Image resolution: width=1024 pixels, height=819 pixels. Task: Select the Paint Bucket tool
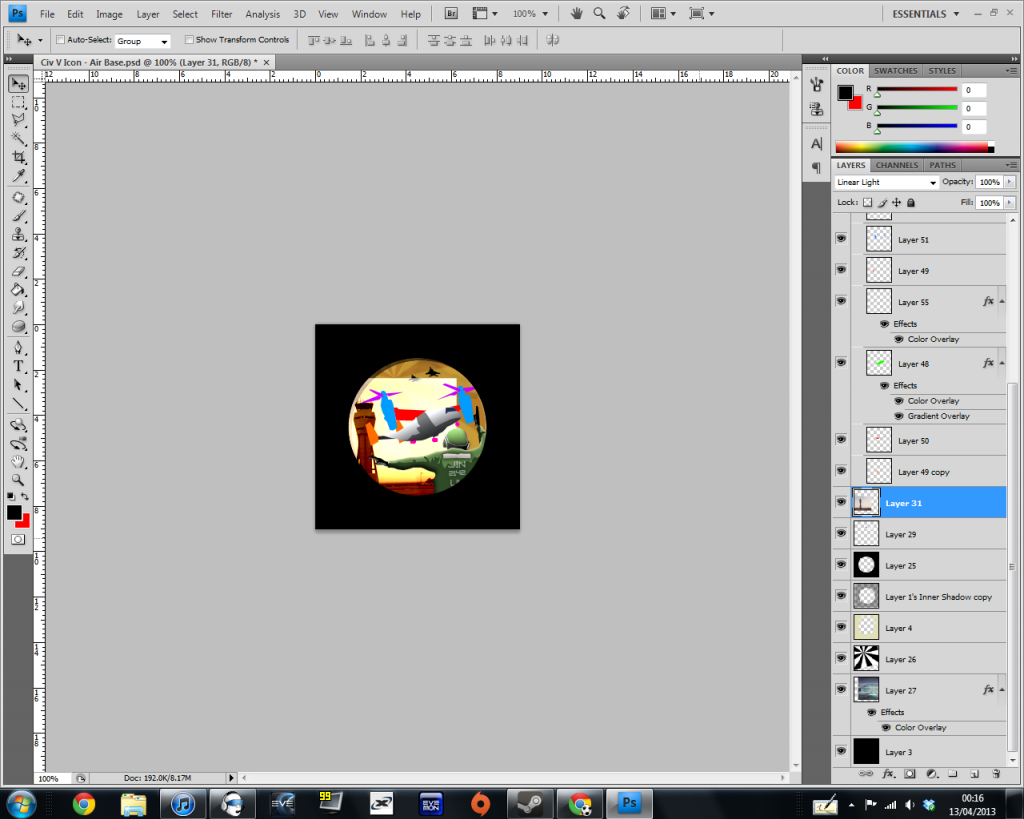[x=18, y=290]
